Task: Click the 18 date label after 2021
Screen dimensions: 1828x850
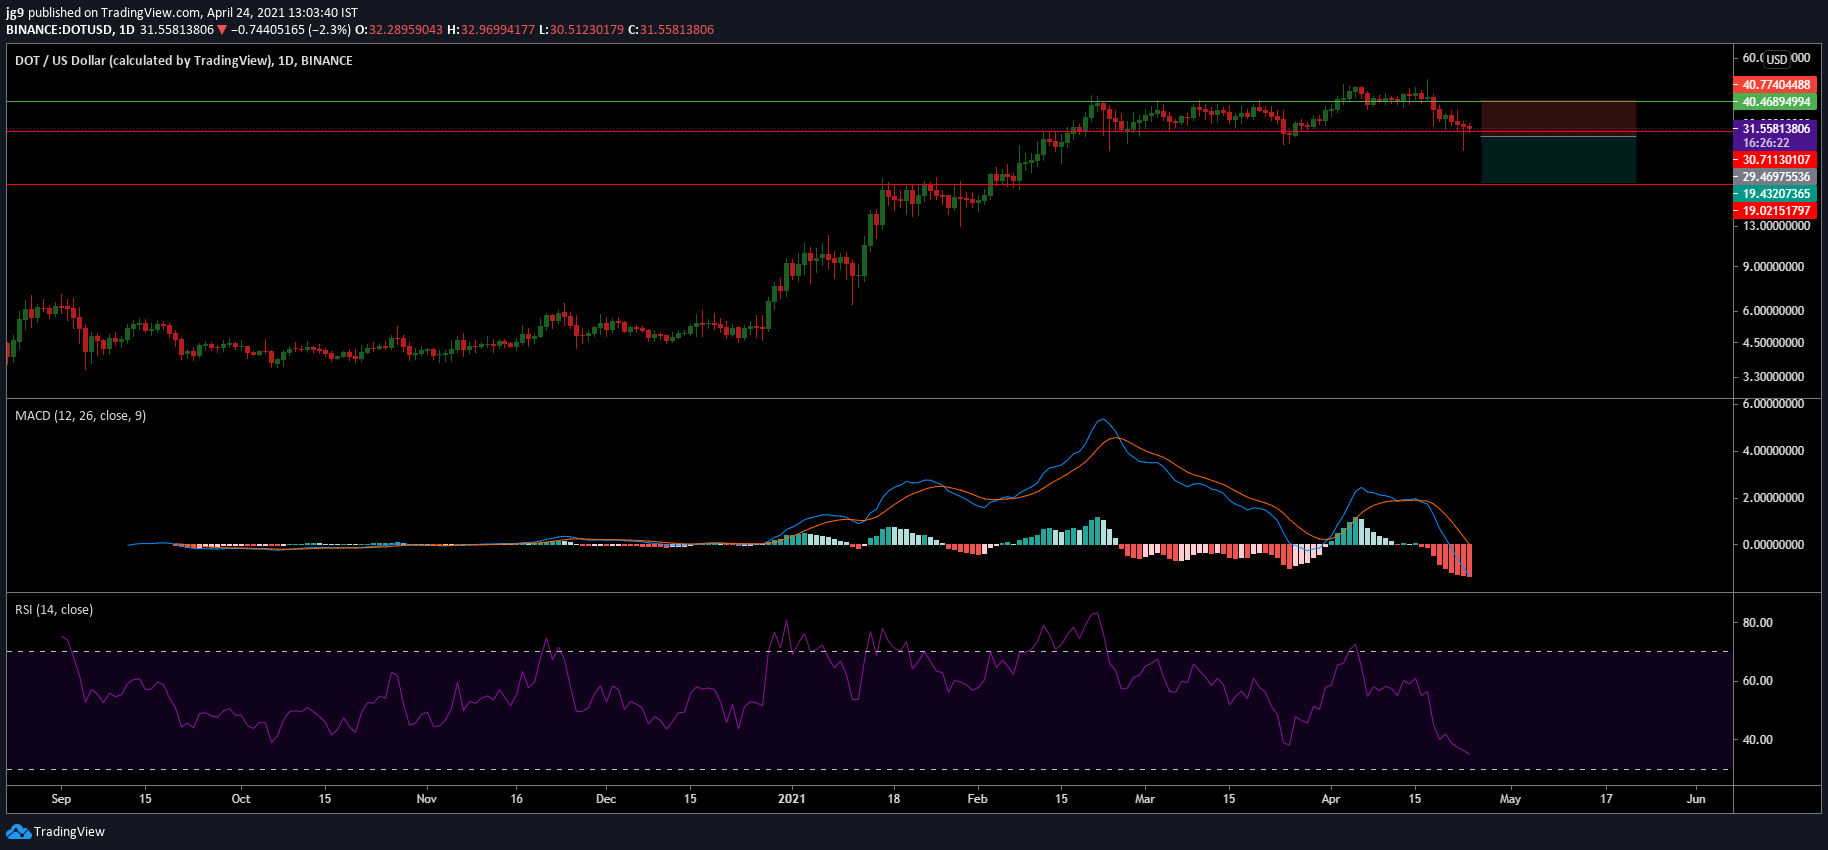Action: click(x=894, y=799)
